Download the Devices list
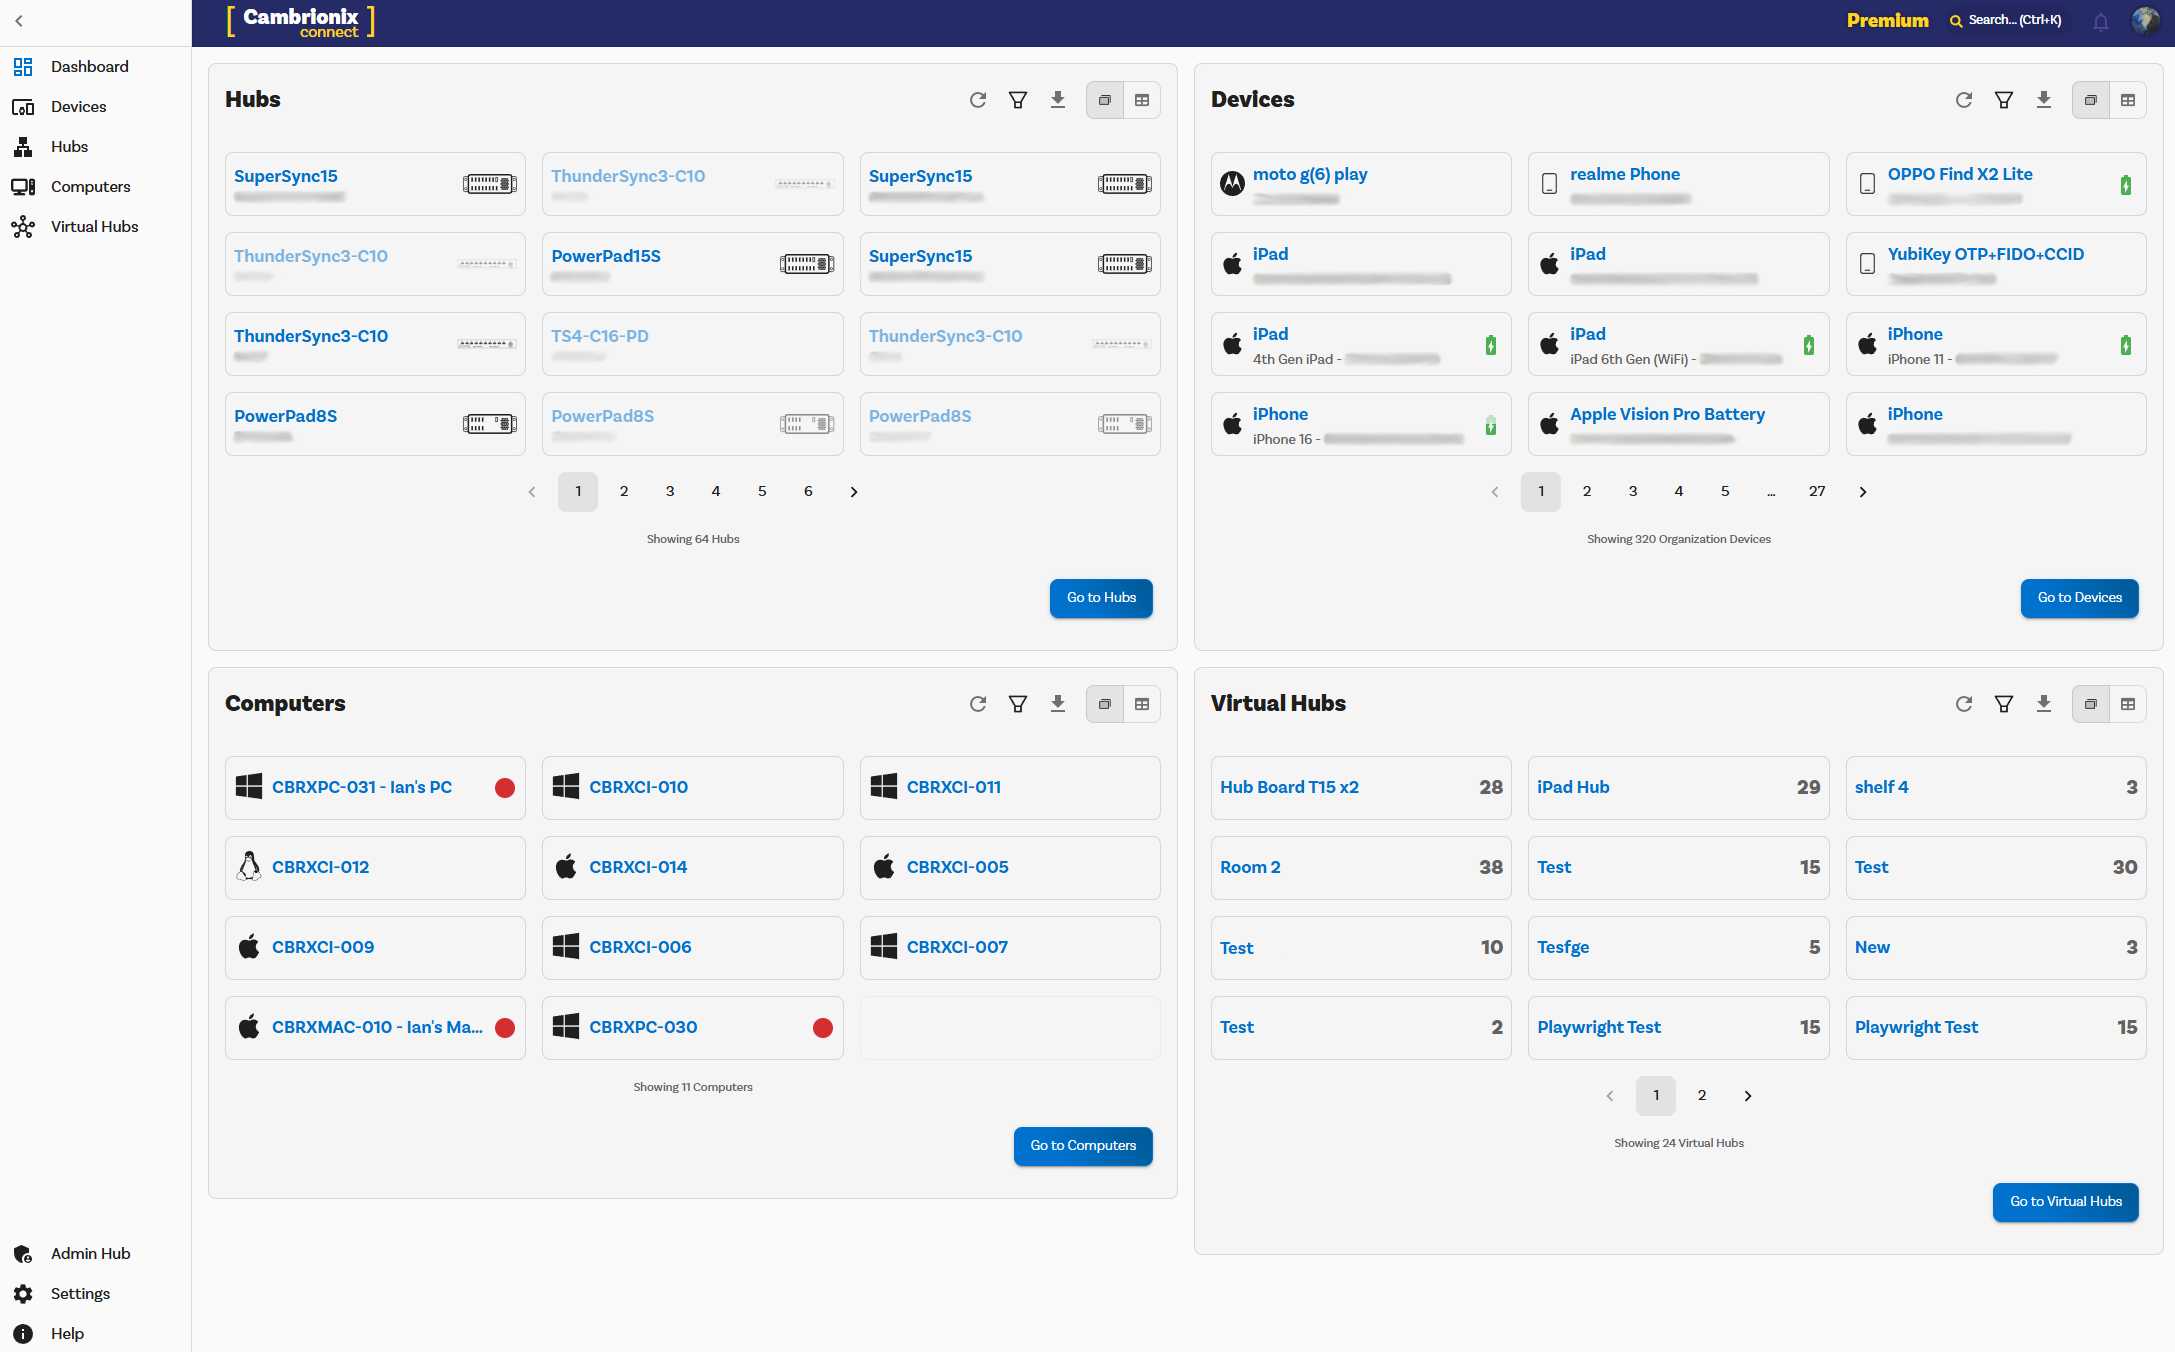Screen dimensions: 2175x1352 tap(2043, 100)
